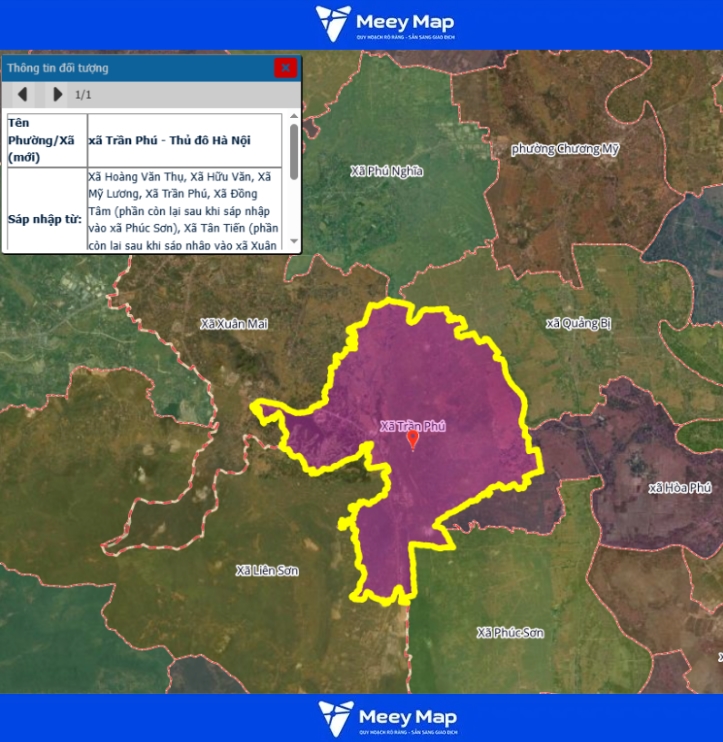Go to previous object with left arrow

22,95
